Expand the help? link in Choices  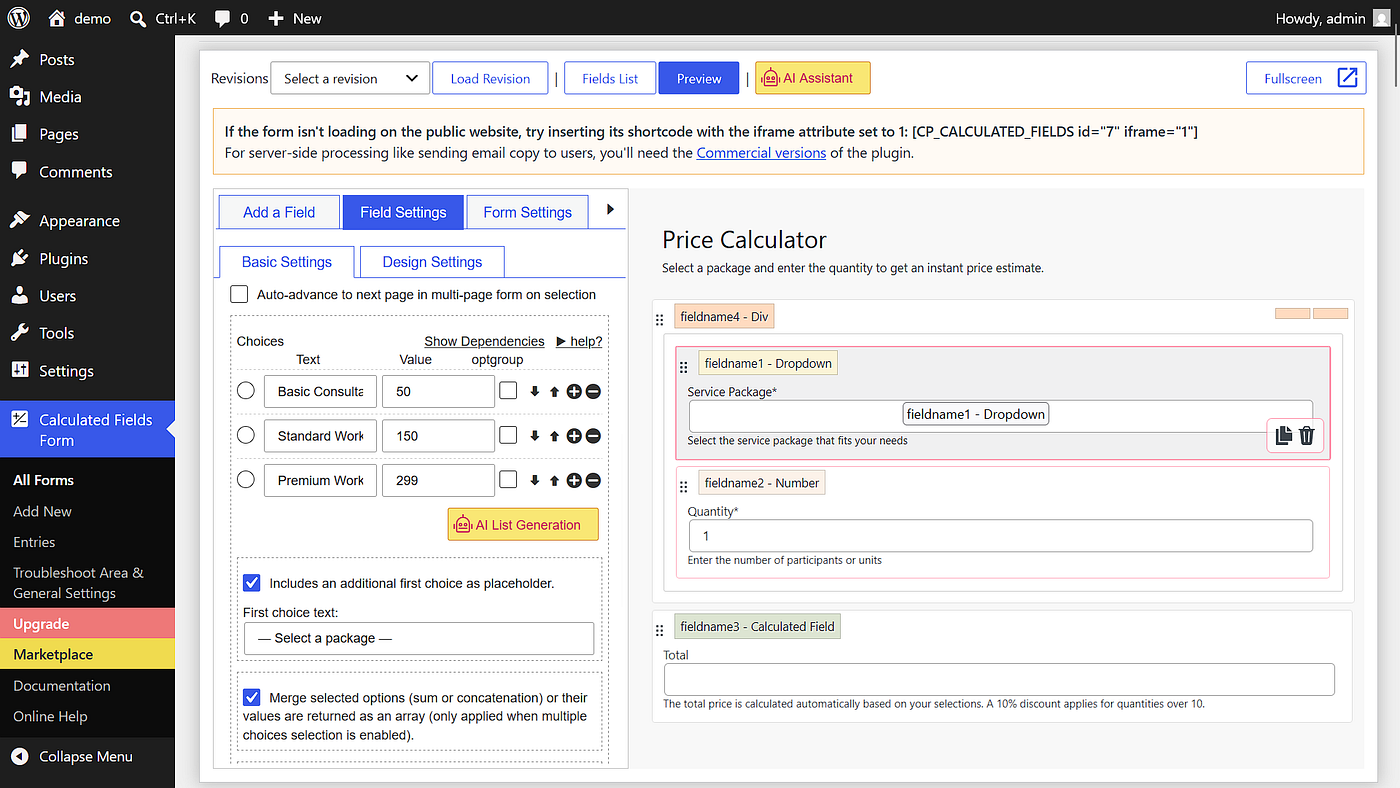[579, 341]
